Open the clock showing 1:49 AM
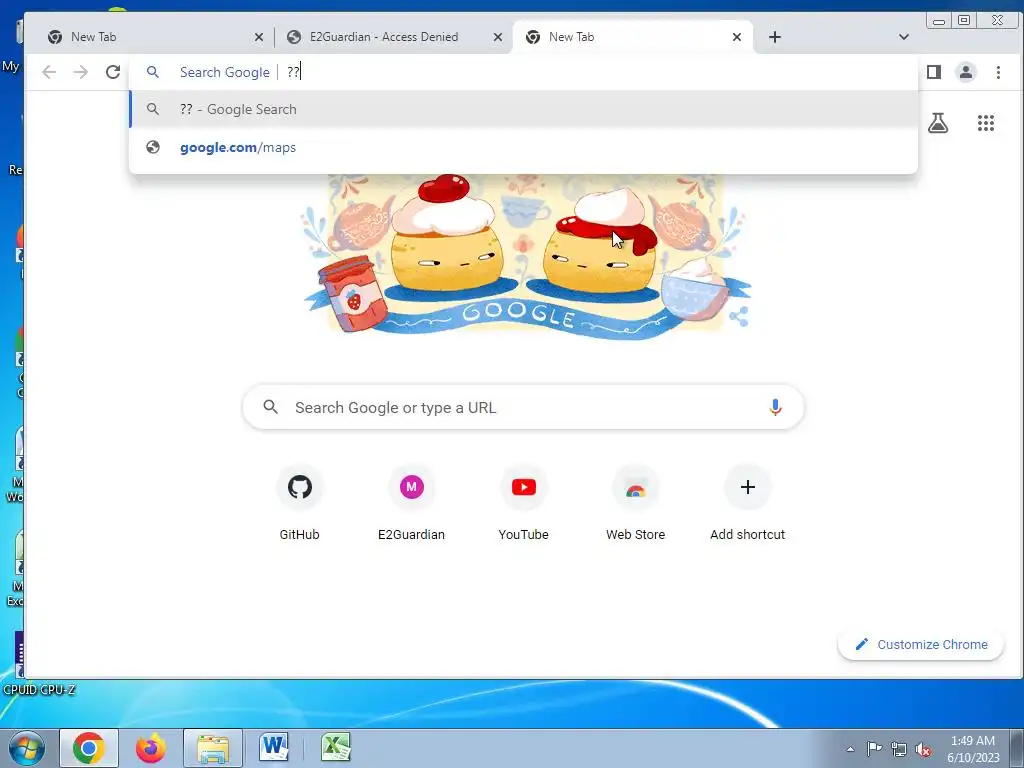The width and height of the screenshot is (1024, 768). (x=973, y=749)
